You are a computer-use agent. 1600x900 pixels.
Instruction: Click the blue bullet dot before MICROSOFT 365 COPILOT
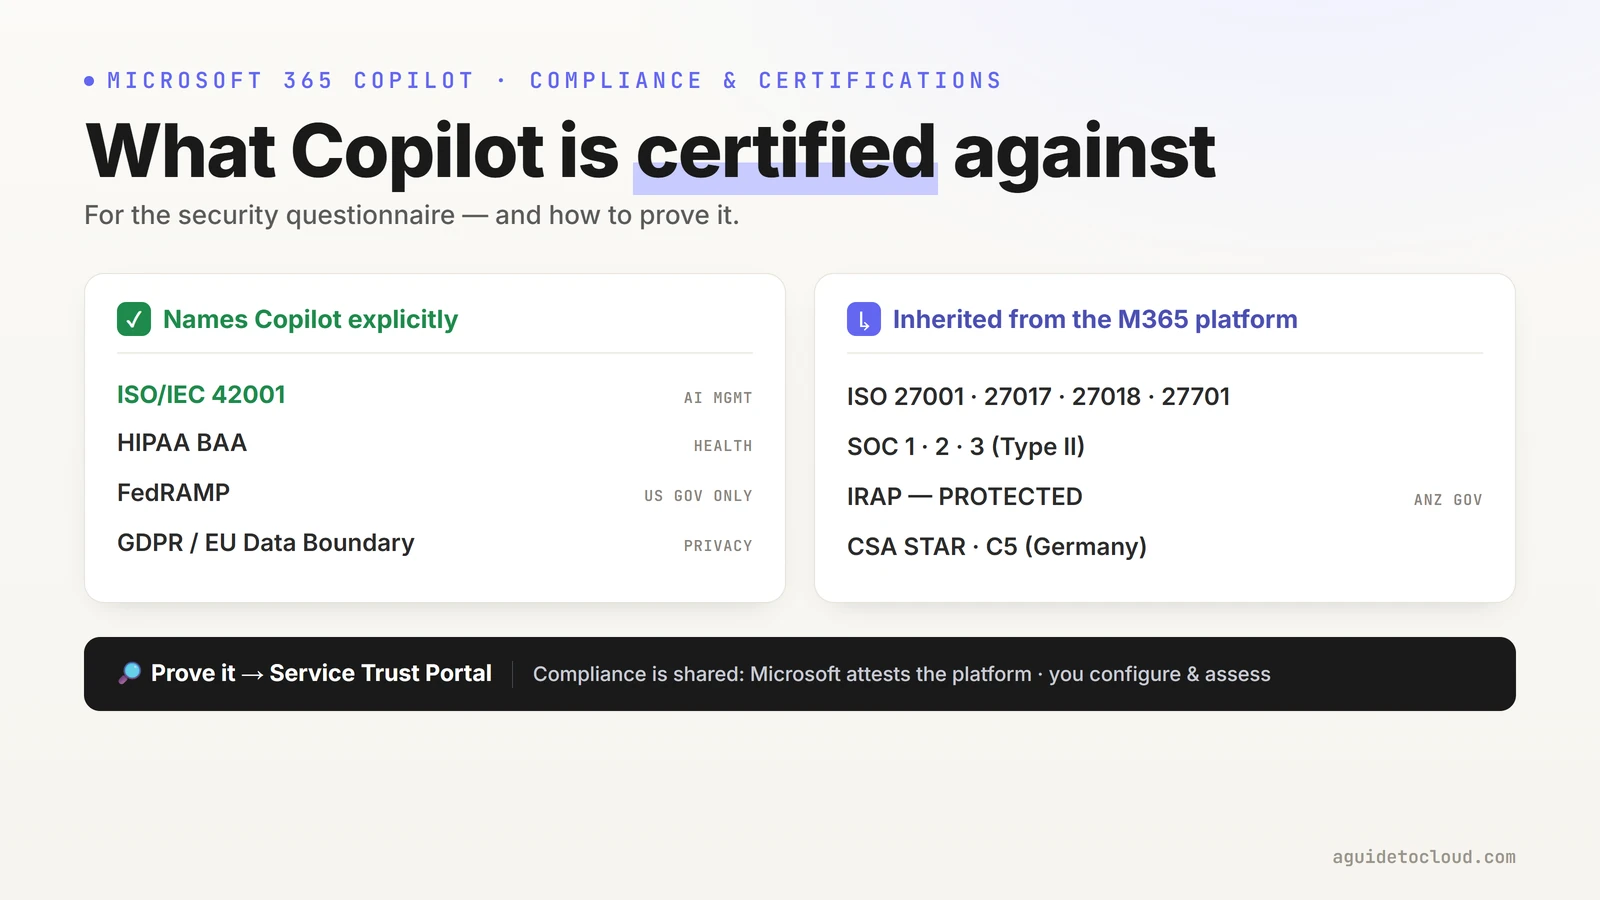(89, 81)
